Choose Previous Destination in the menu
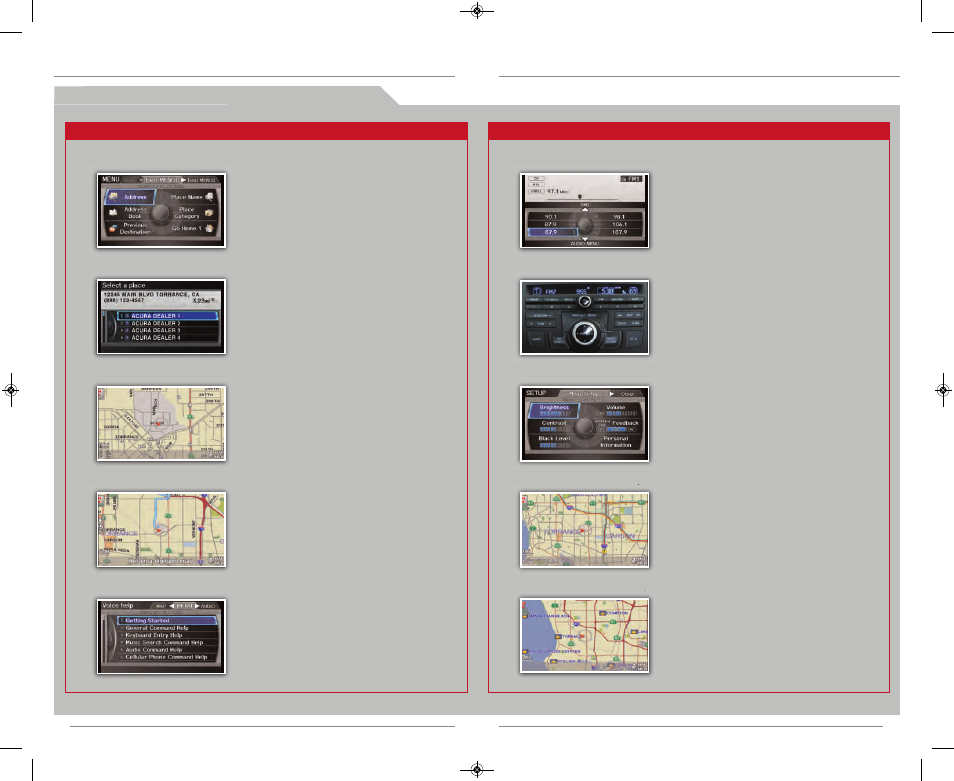This screenshot has width=954, height=781. [x=135, y=228]
